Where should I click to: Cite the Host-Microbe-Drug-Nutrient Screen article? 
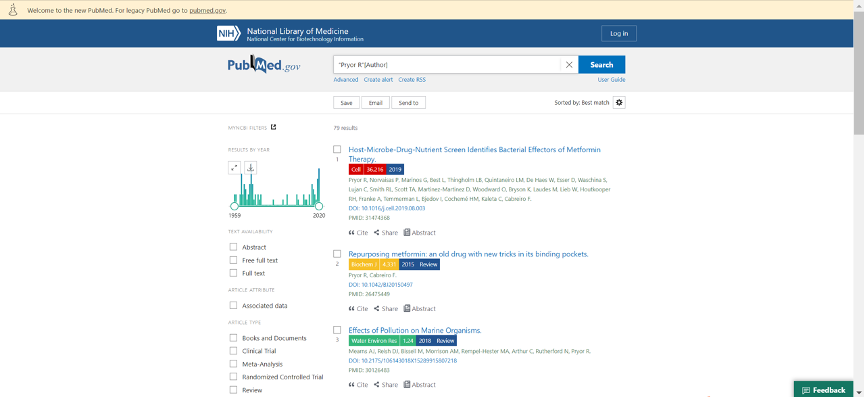[358, 233]
